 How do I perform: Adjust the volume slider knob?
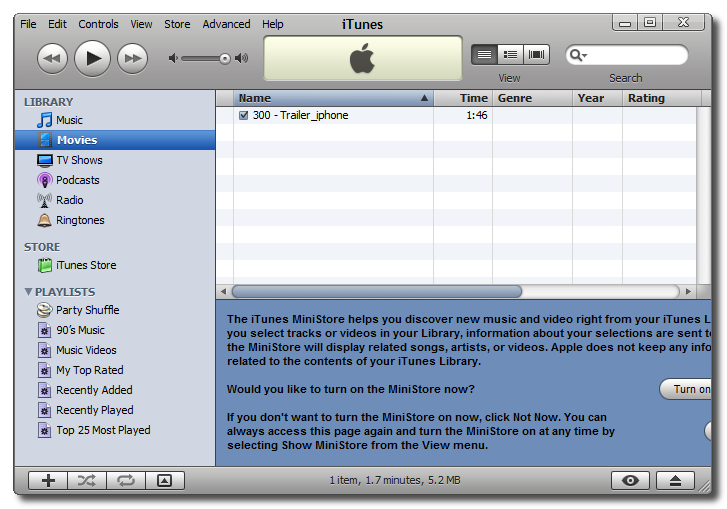[225, 59]
